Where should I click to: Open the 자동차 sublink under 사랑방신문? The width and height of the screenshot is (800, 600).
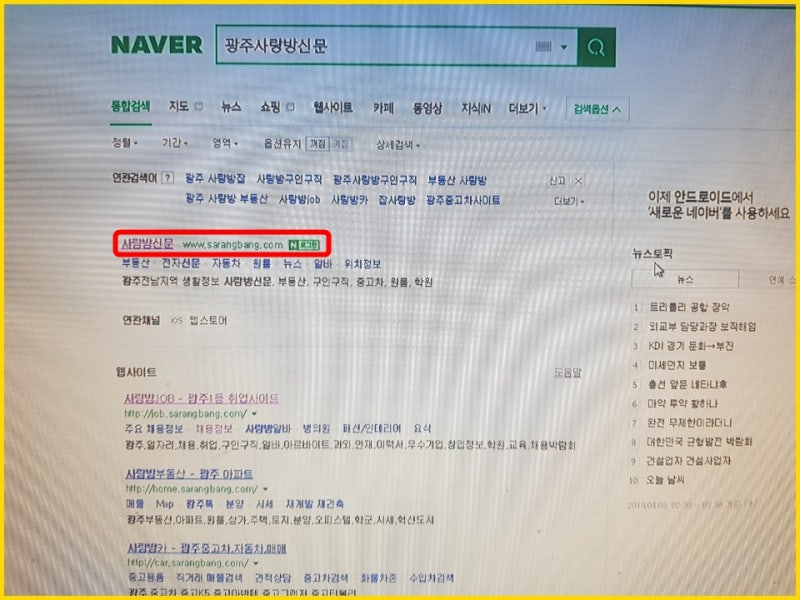pyautogui.click(x=226, y=264)
